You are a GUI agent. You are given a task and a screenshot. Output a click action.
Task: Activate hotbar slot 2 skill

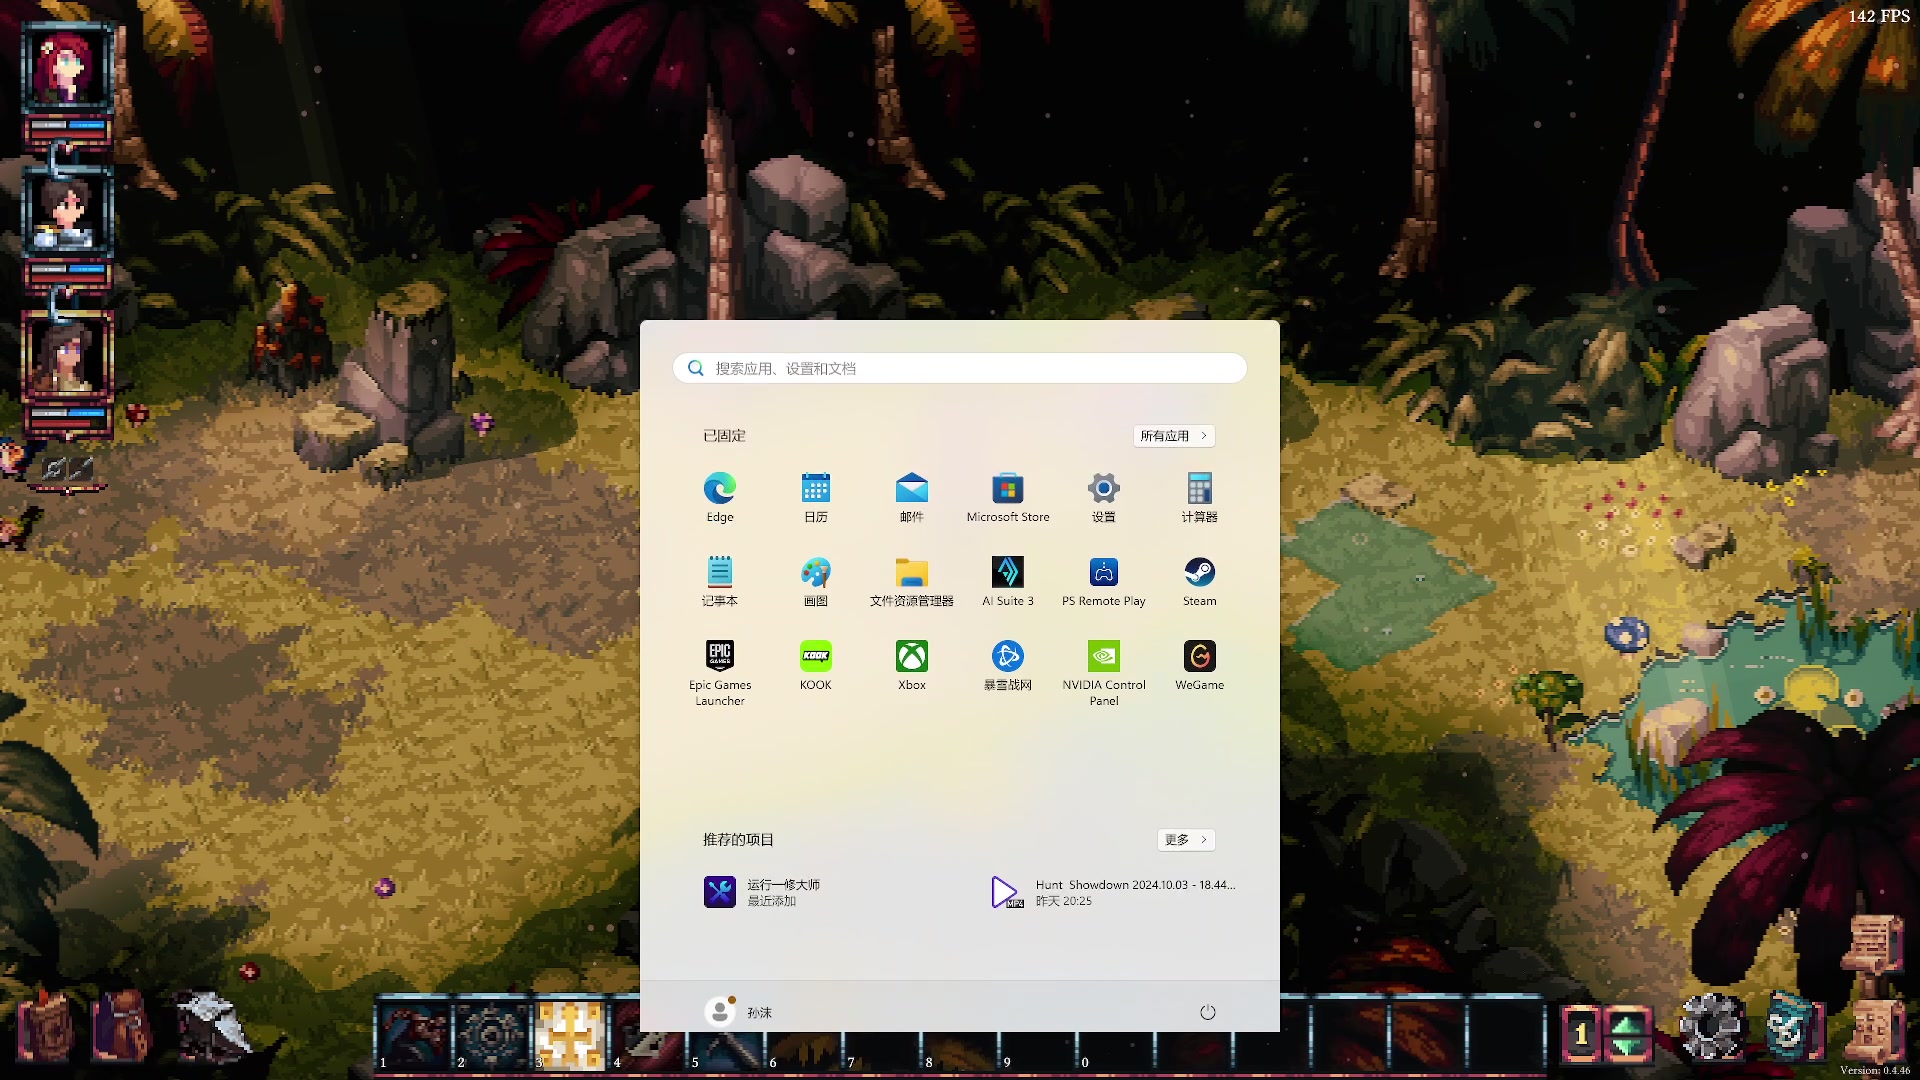point(491,1035)
